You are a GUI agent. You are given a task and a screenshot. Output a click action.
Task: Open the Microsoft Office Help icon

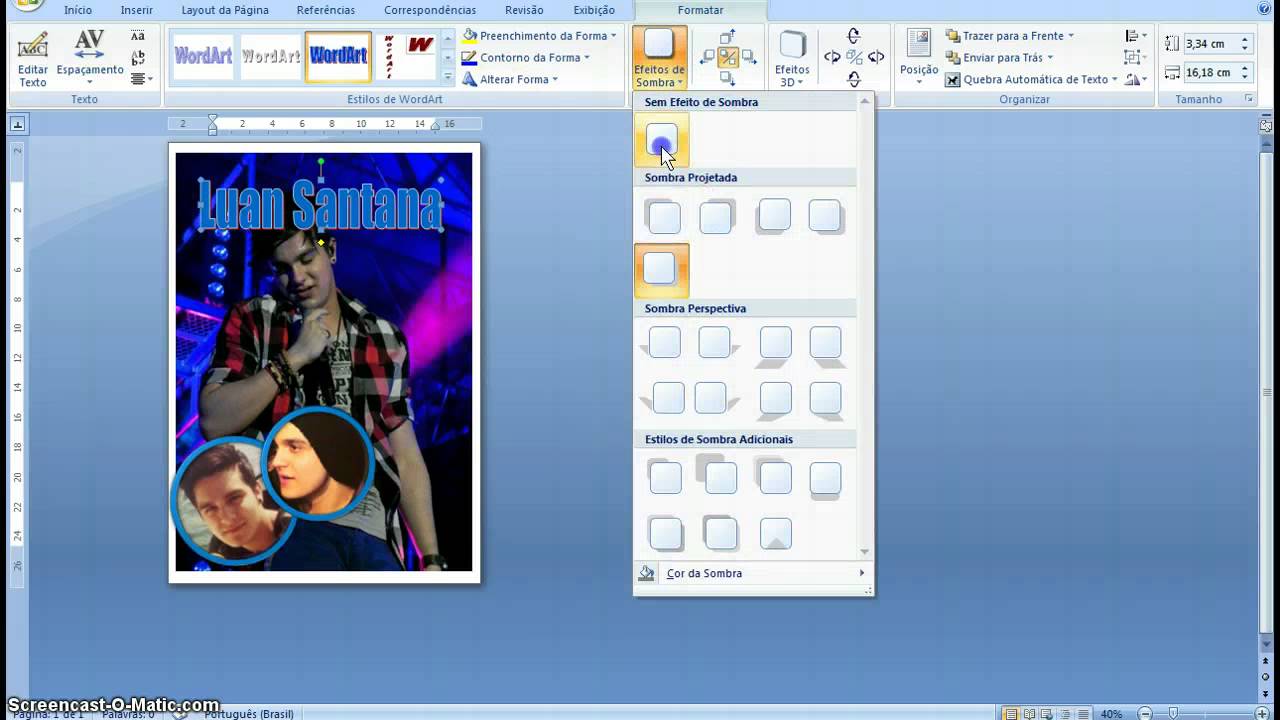pos(1265,9)
